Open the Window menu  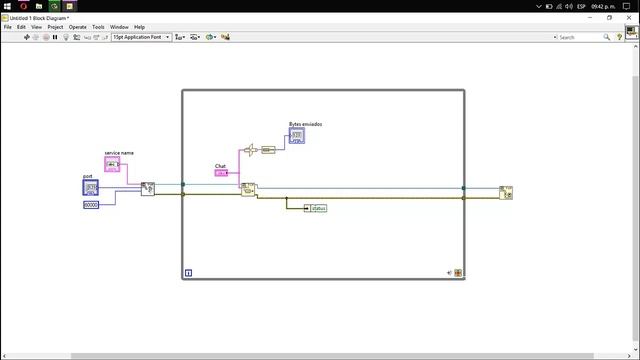click(119, 27)
